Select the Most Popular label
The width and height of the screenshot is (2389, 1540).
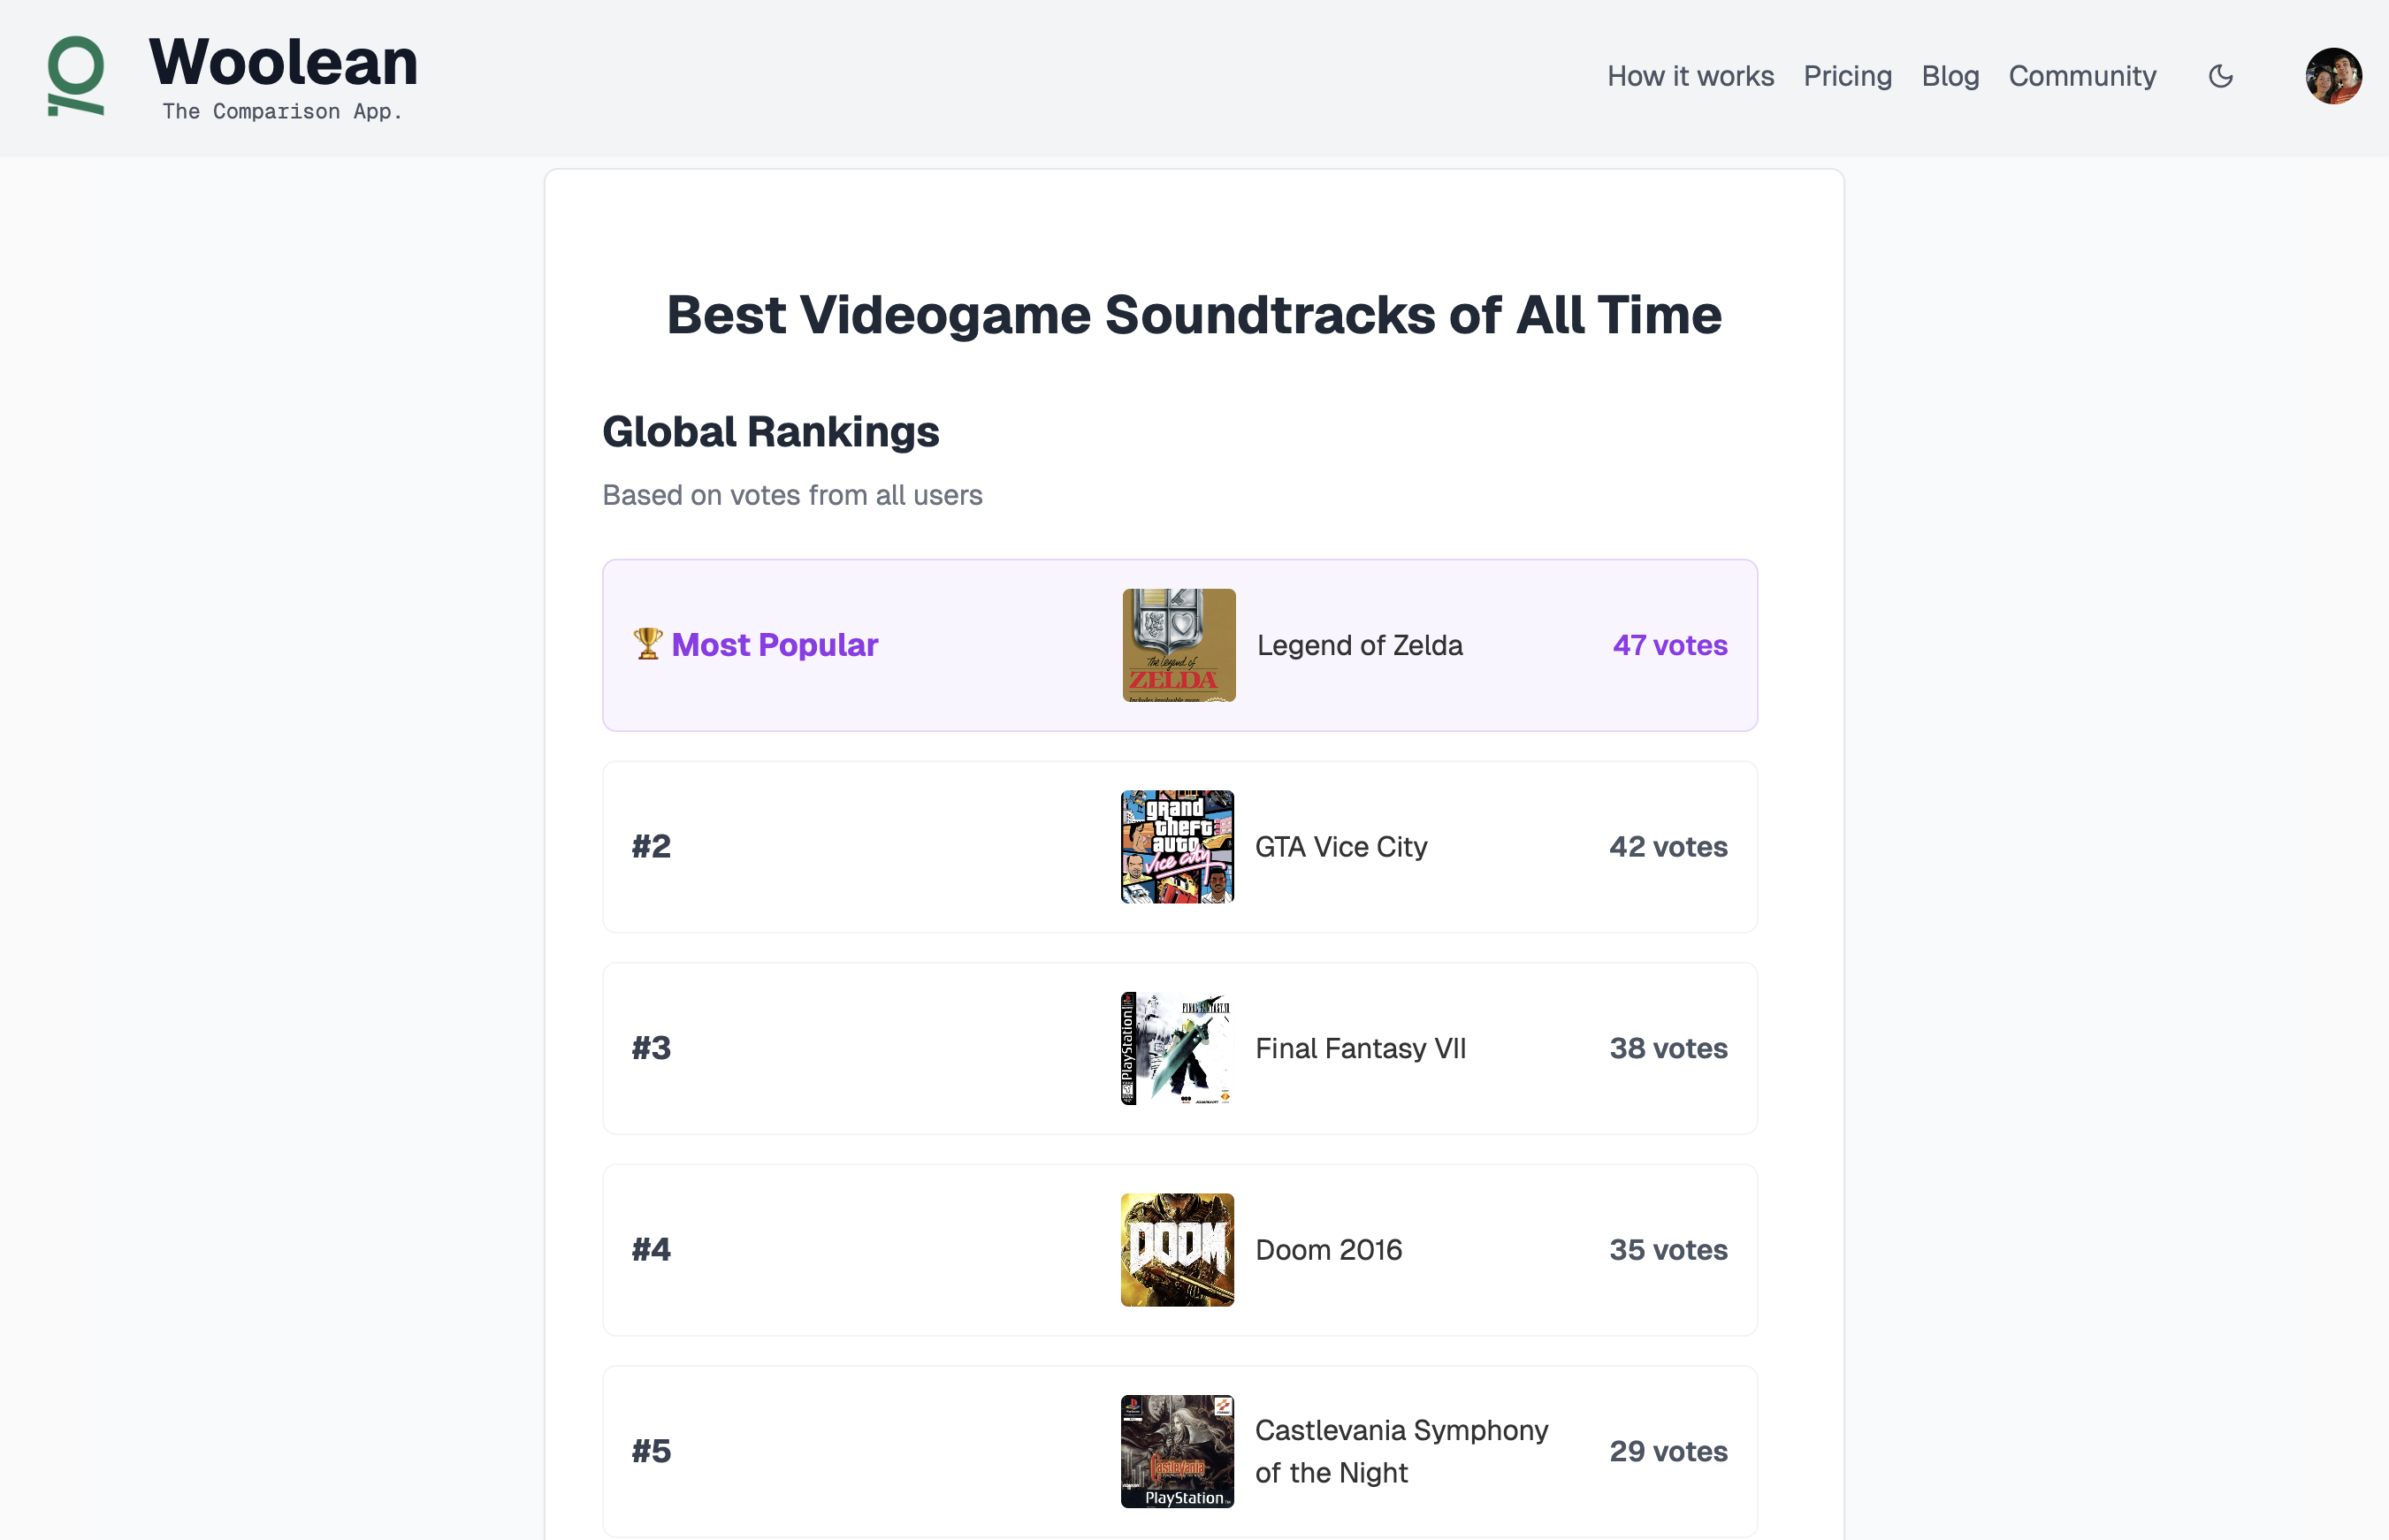point(774,645)
